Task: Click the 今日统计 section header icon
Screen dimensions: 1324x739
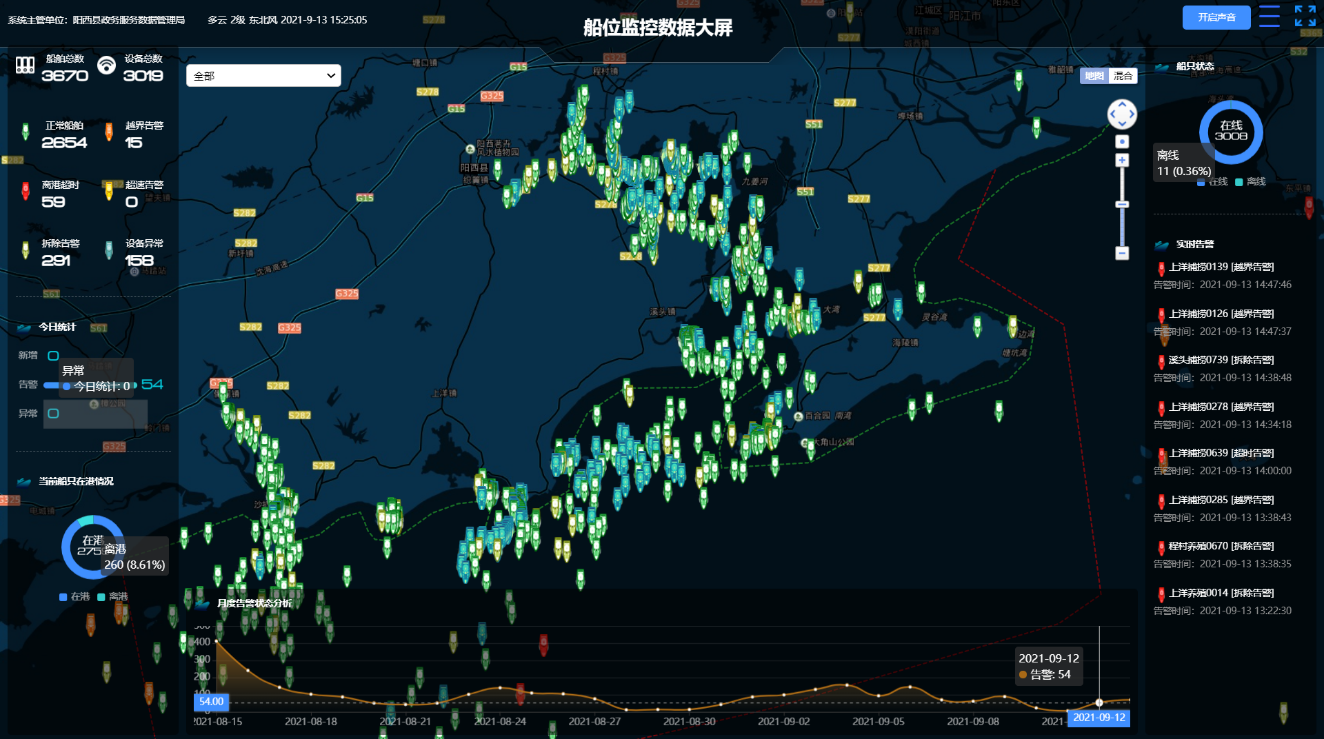Action: 24,327
